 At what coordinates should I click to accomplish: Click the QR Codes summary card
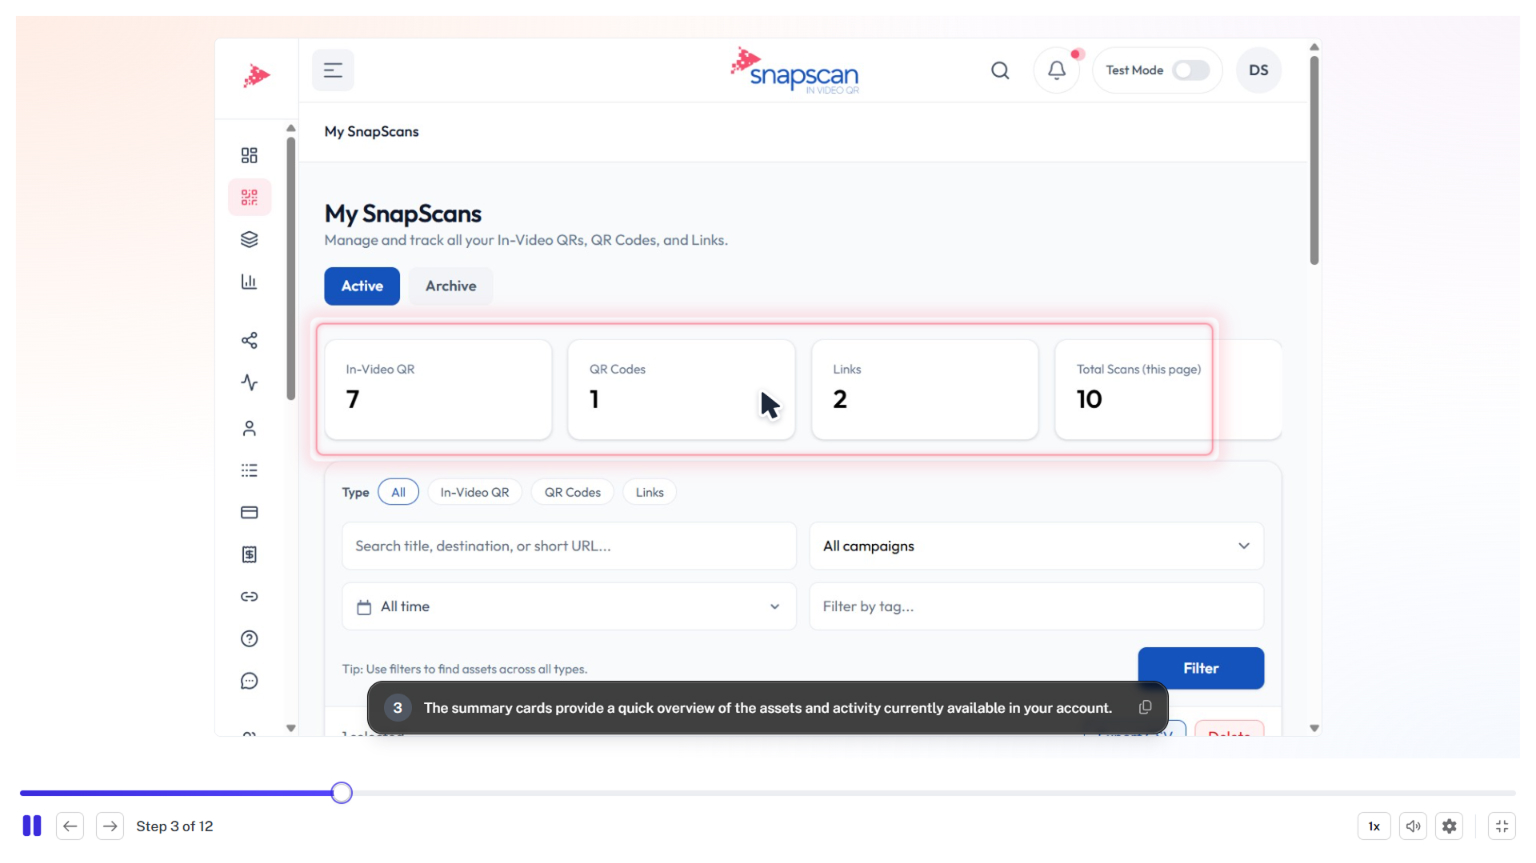point(681,389)
